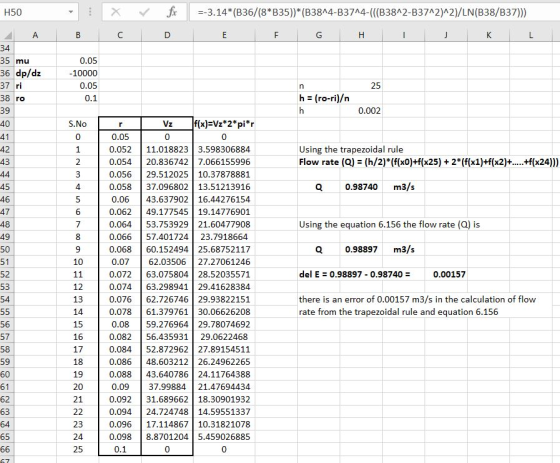This screenshot has width=560, height=463.
Task: Select column B header
Action: pyautogui.click(x=78, y=35)
